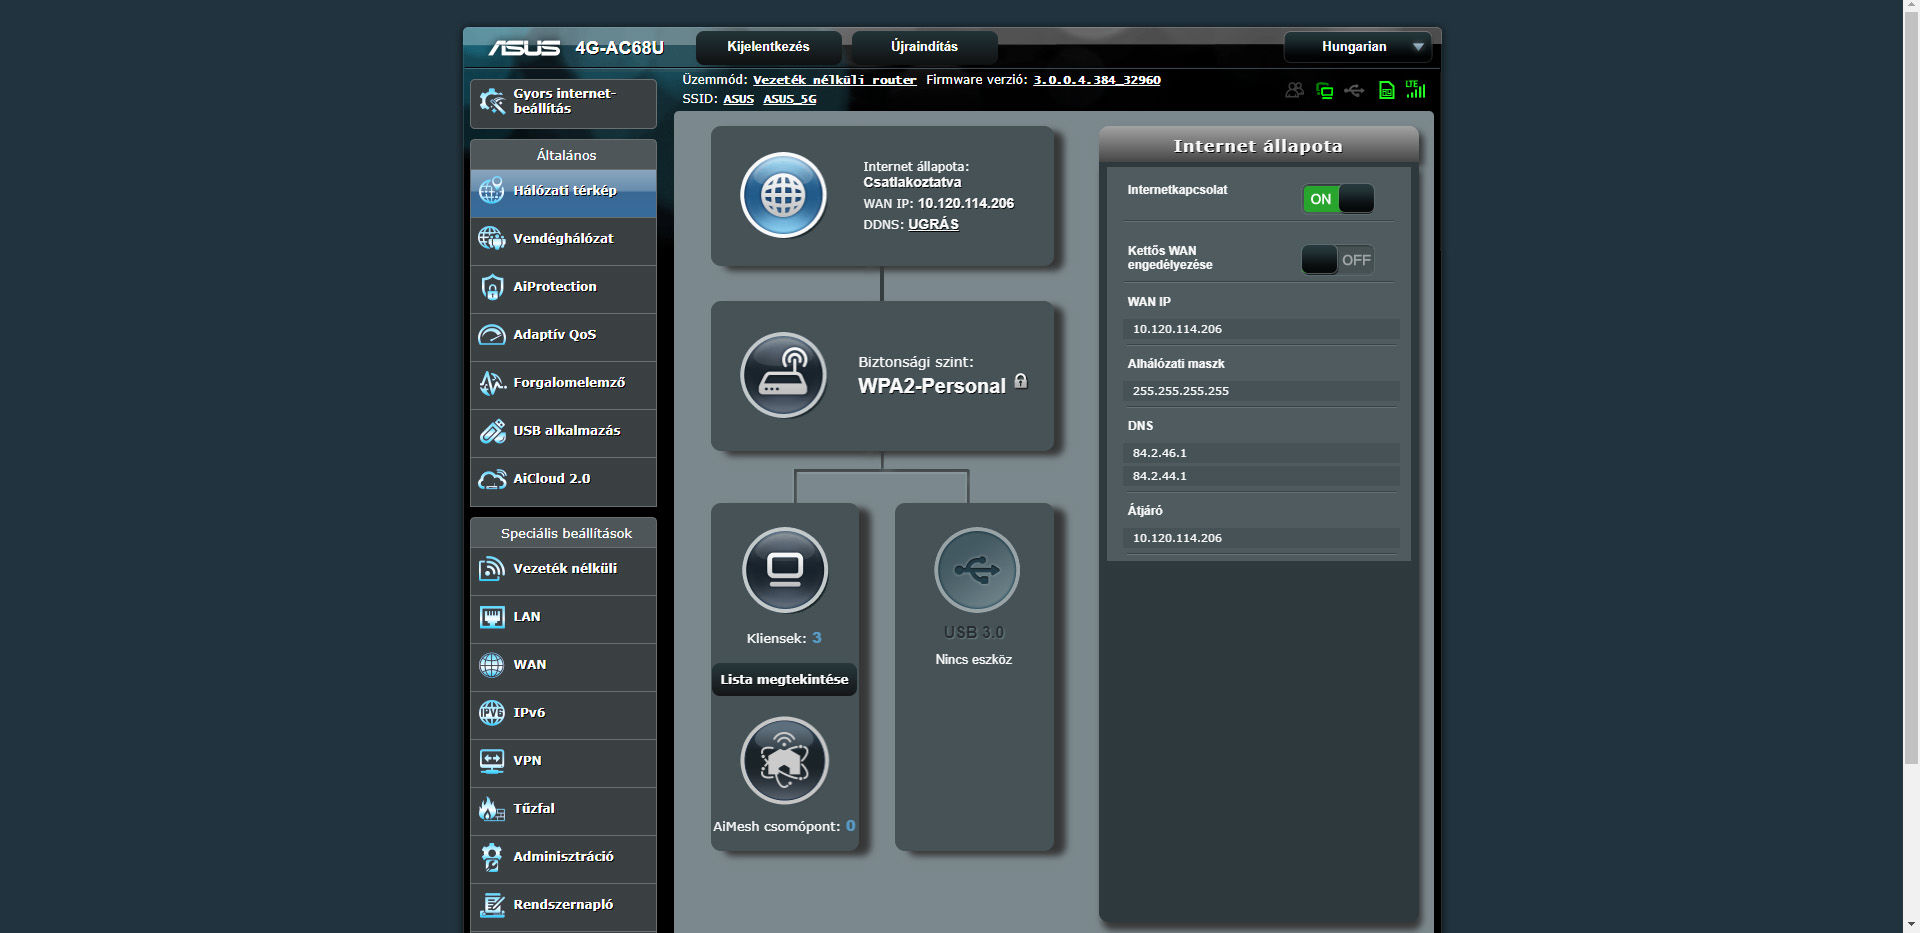Click the Speciális beállítások section header
This screenshot has width=1920, height=933.
(566, 533)
